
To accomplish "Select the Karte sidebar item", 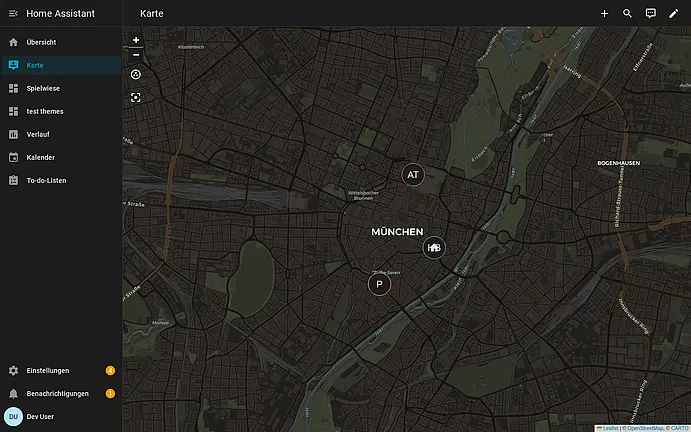I will coord(61,65).
